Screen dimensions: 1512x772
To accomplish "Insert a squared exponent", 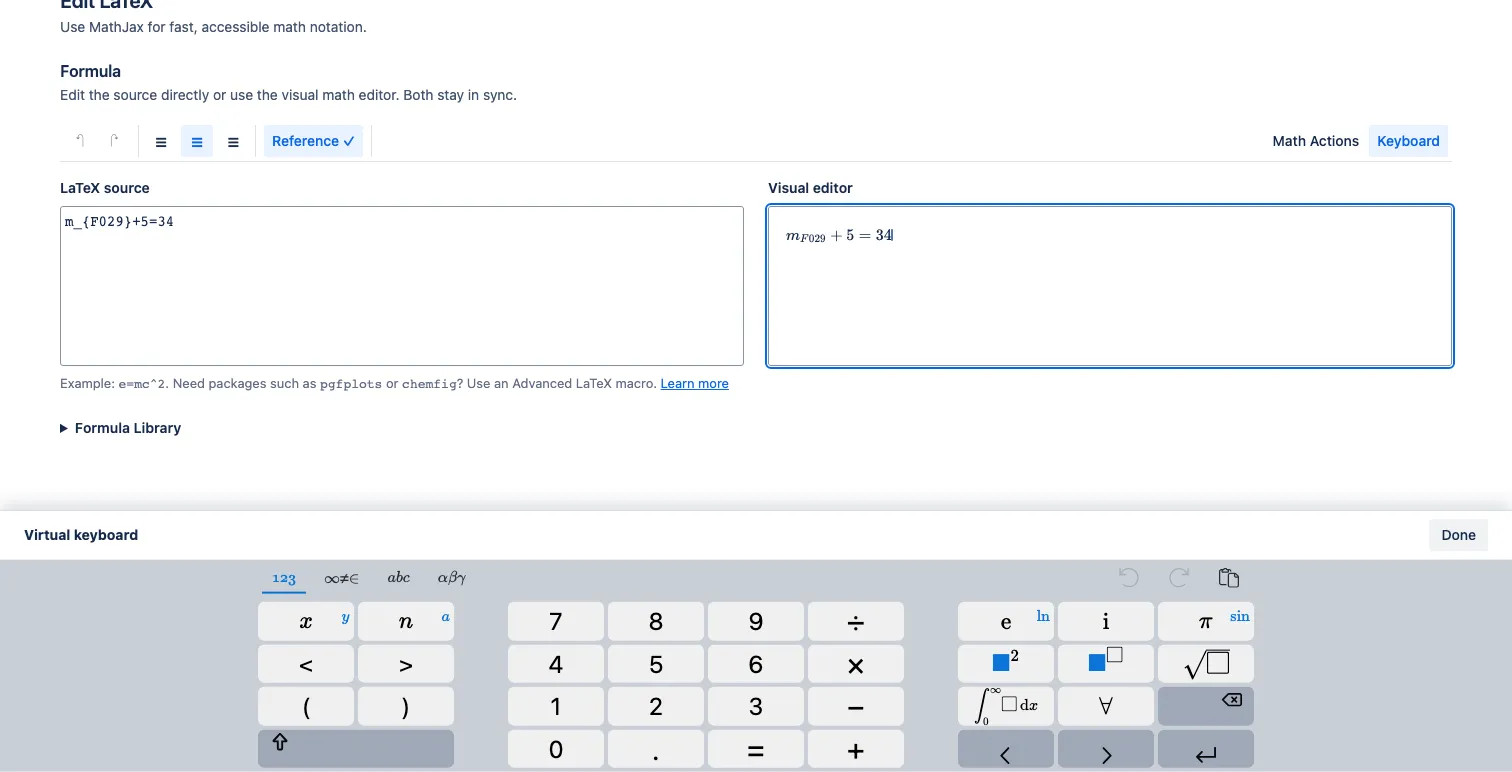I will point(1005,664).
